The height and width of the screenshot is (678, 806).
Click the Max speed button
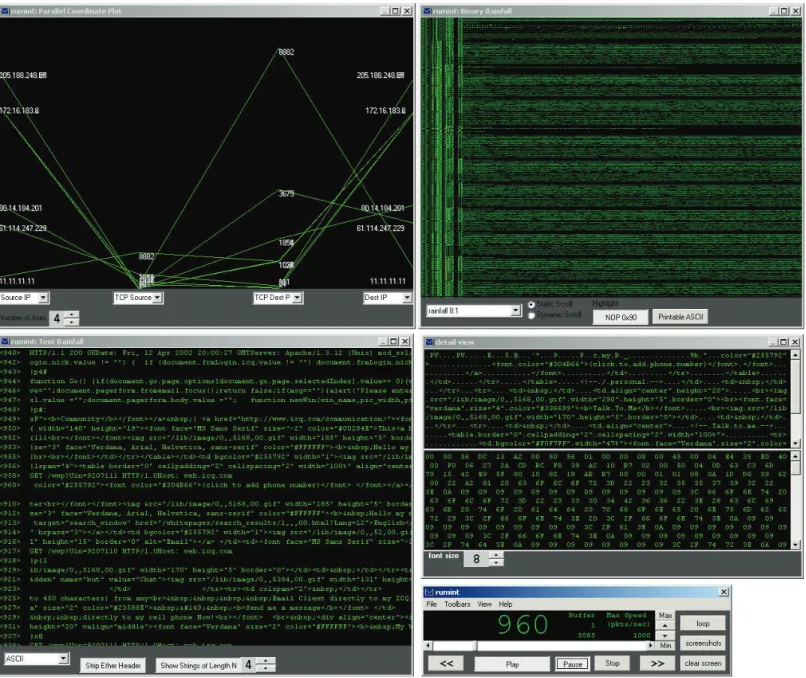coord(665,615)
